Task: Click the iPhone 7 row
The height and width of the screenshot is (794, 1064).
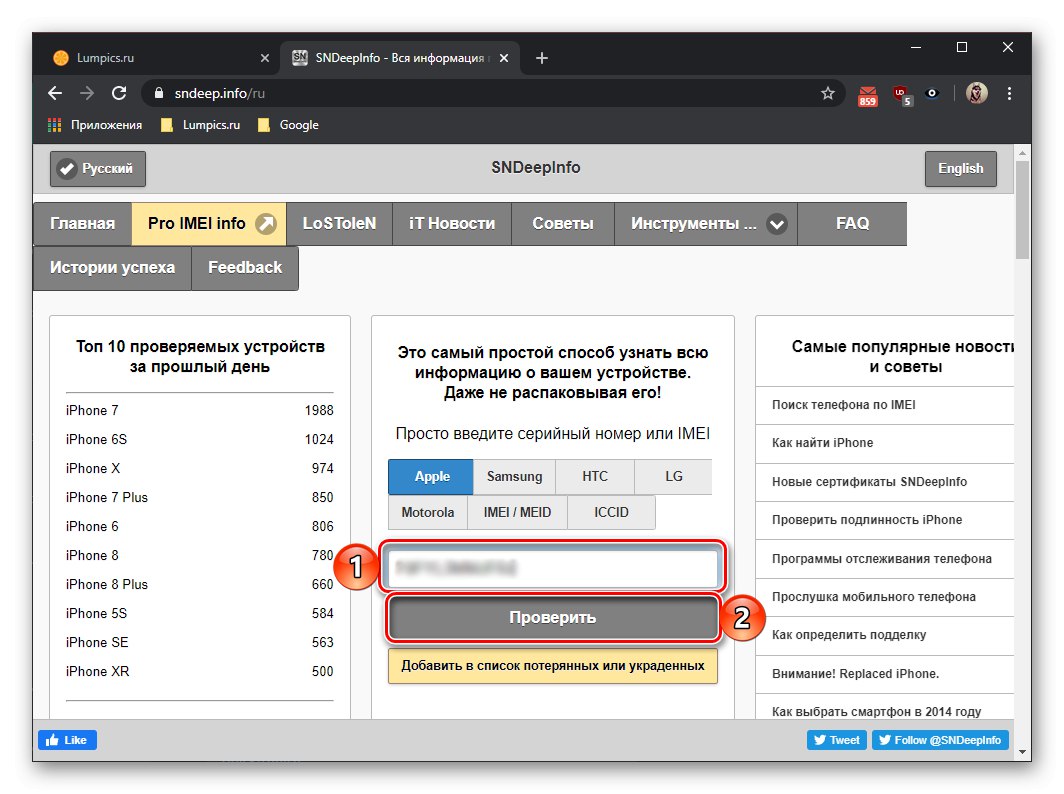Action: 200,411
